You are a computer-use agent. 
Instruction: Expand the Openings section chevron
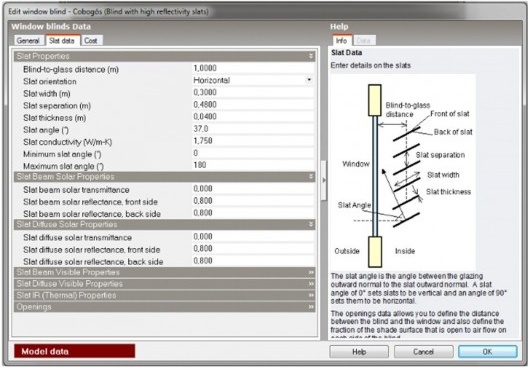pos(310,307)
